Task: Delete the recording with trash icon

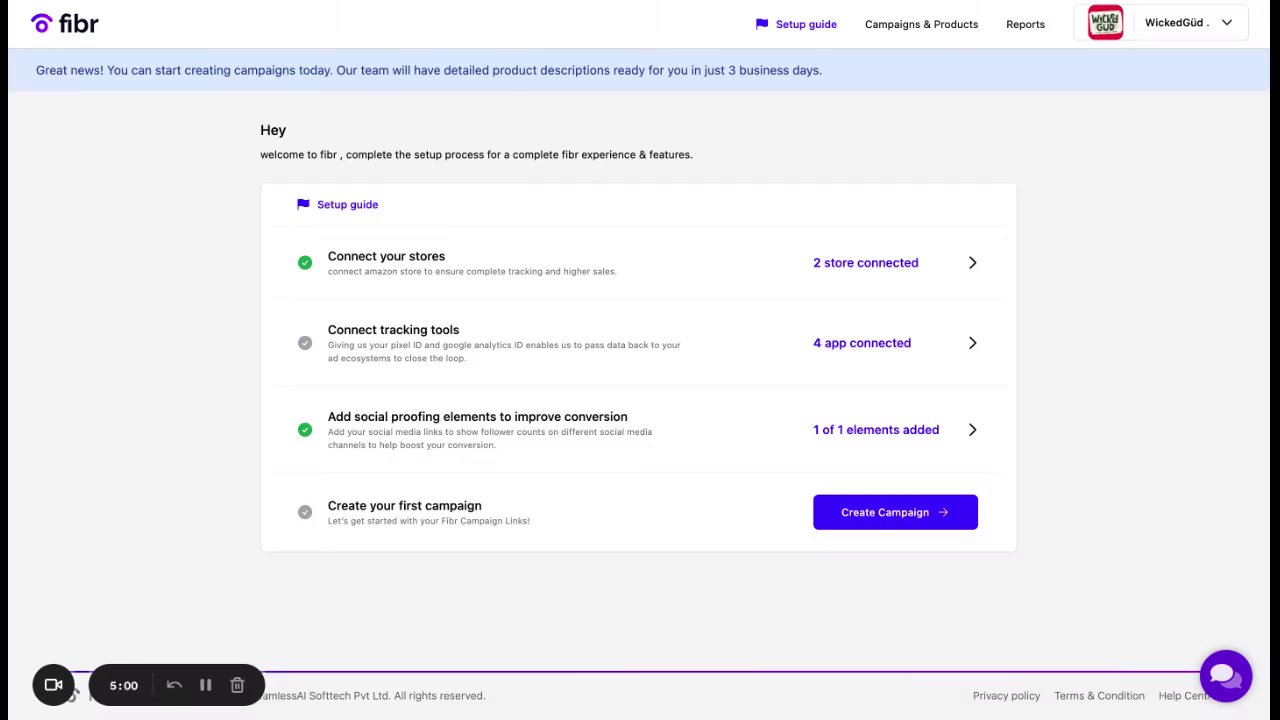Action: coord(237,685)
